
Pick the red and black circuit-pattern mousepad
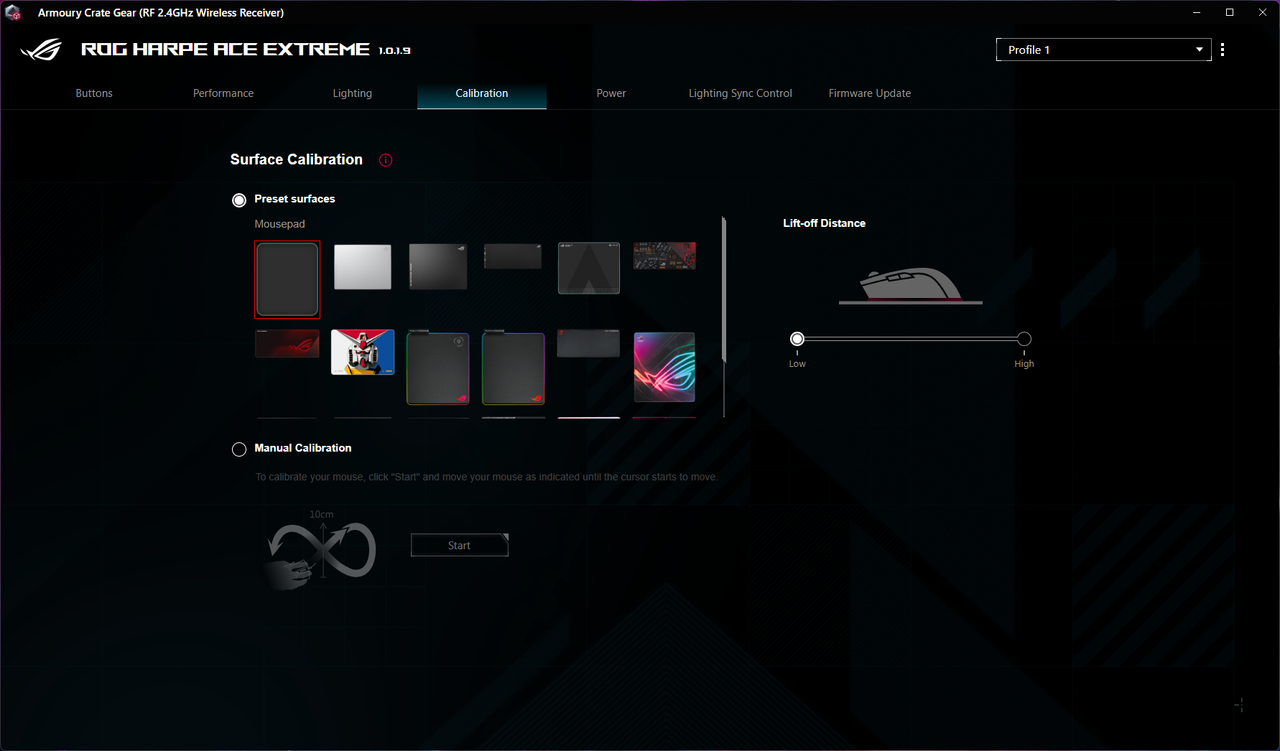coord(665,256)
